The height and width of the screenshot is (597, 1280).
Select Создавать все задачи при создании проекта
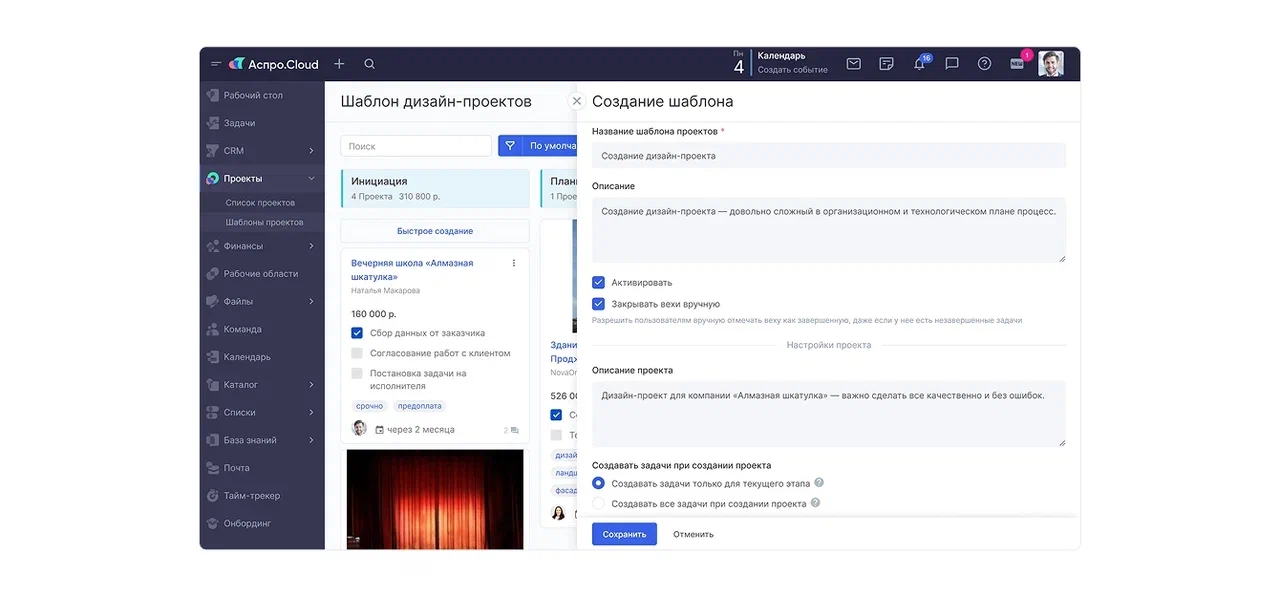[599, 504]
